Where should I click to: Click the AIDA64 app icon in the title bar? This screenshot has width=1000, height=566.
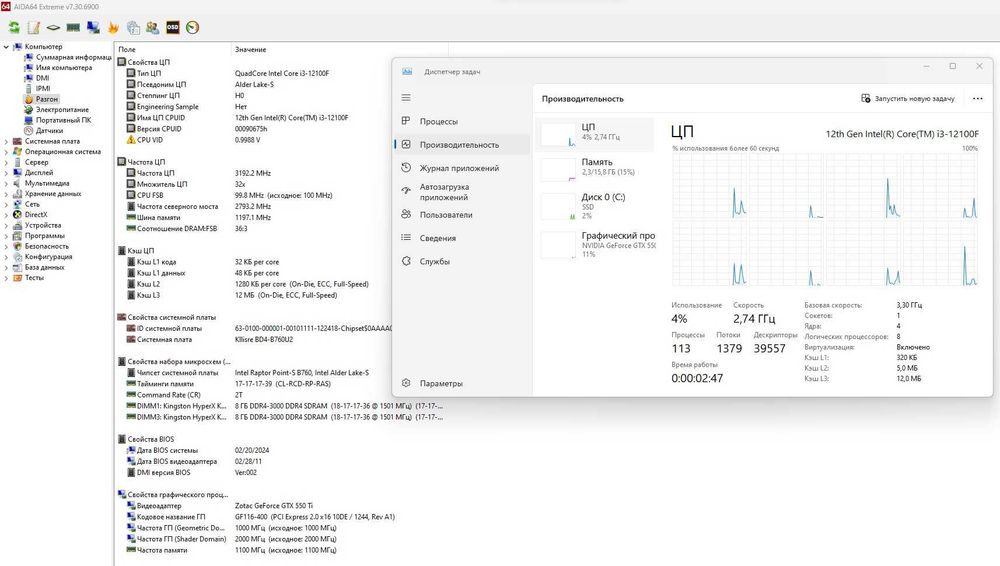[6, 6]
